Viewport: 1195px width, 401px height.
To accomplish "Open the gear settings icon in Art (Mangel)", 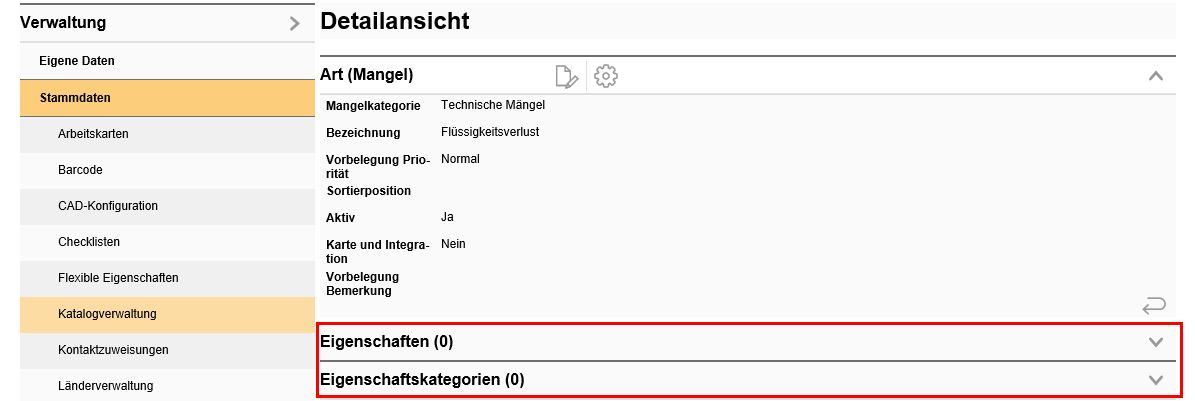I will 605,76.
